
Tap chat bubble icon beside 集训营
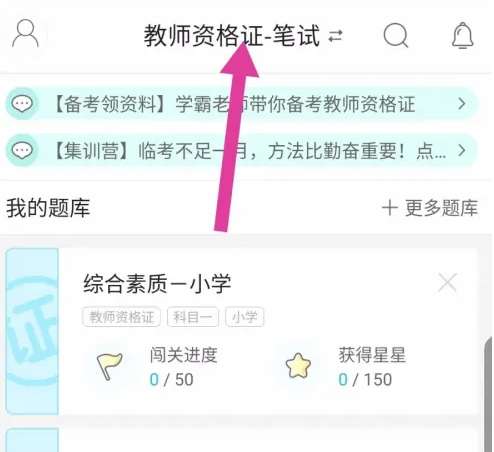(x=22, y=150)
